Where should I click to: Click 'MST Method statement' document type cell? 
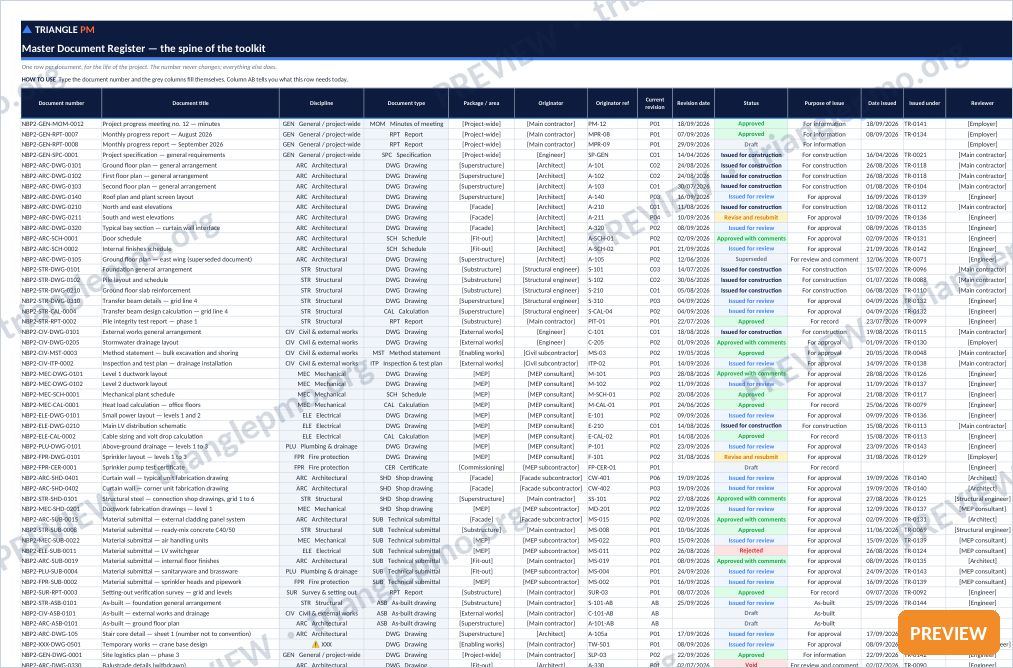(x=406, y=353)
